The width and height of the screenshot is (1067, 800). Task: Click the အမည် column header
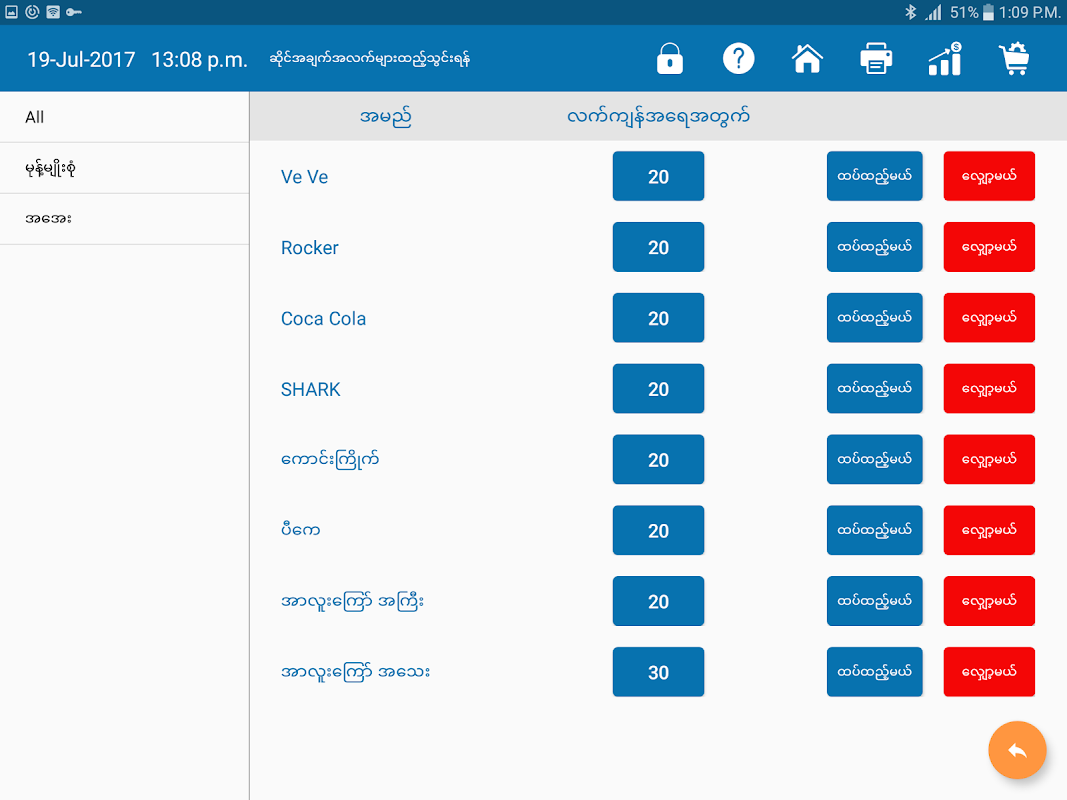[385, 117]
